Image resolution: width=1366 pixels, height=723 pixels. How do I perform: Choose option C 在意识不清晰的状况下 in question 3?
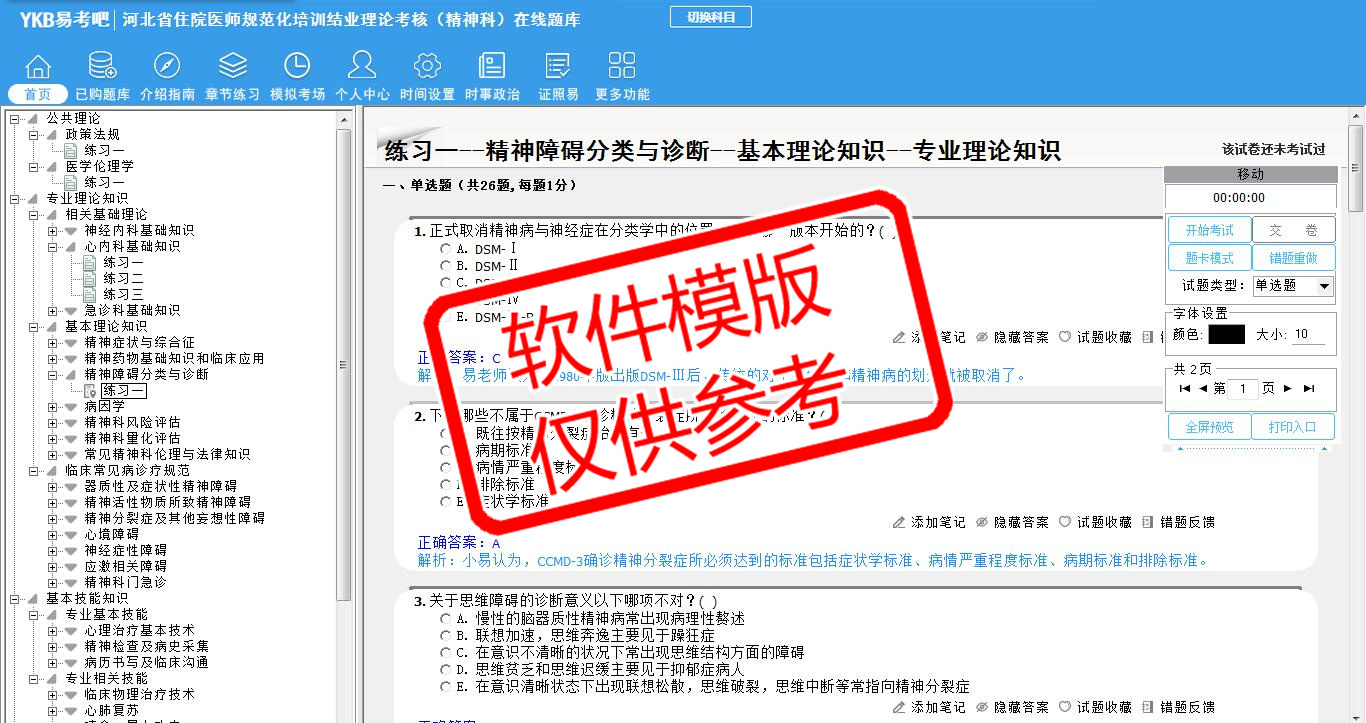[x=446, y=653]
